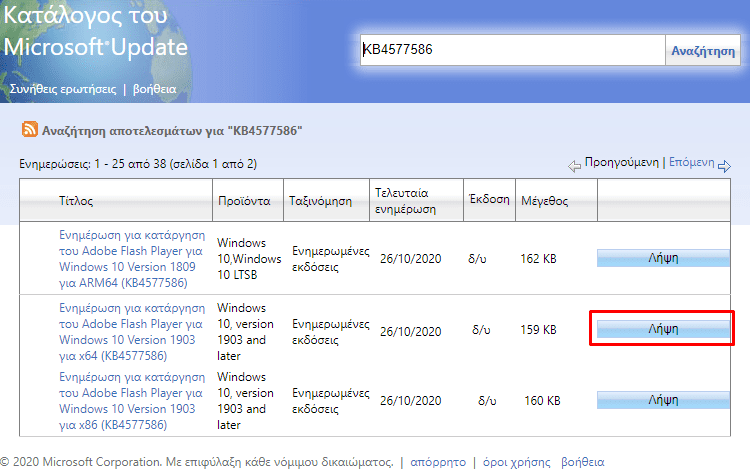The width and height of the screenshot is (750, 469).
Task: Click Ενημερωμένες εκδόσεις in the ARM64 row
Action: 331,259
